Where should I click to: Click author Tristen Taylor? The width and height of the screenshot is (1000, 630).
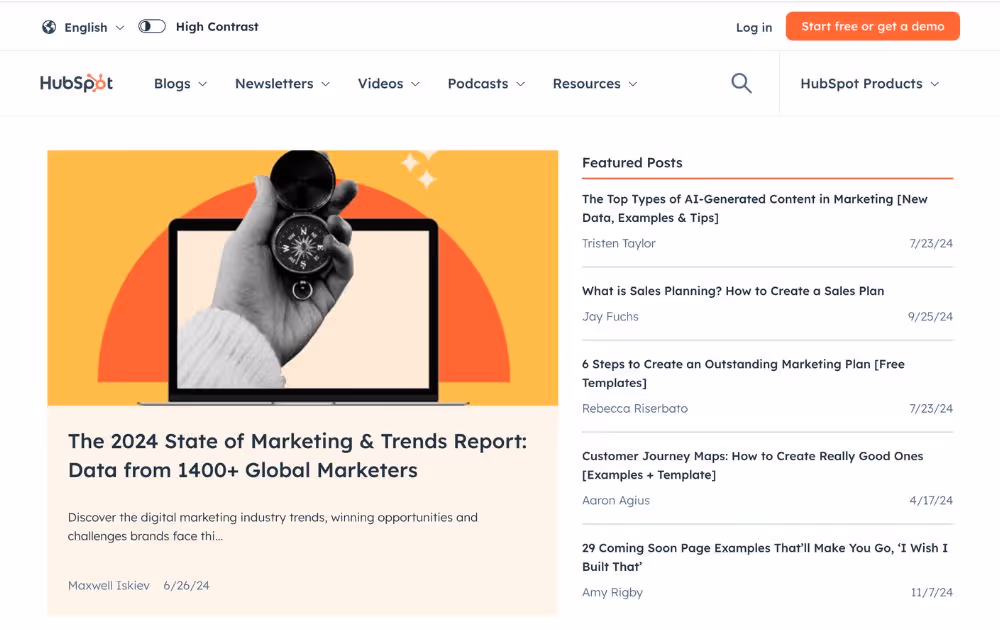click(619, 243)
